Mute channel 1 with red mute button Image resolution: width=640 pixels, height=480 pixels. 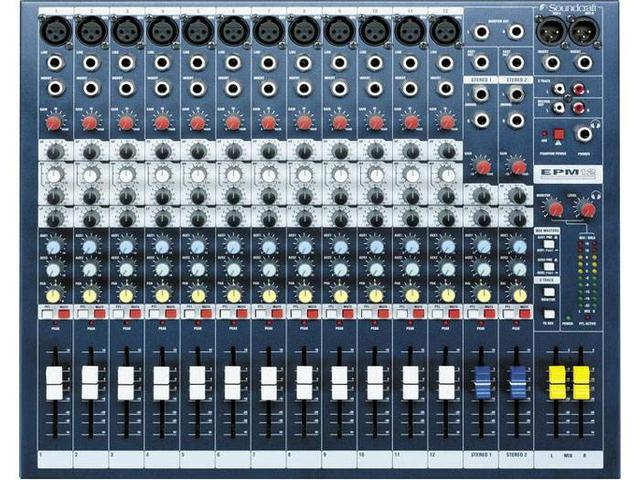63,314
